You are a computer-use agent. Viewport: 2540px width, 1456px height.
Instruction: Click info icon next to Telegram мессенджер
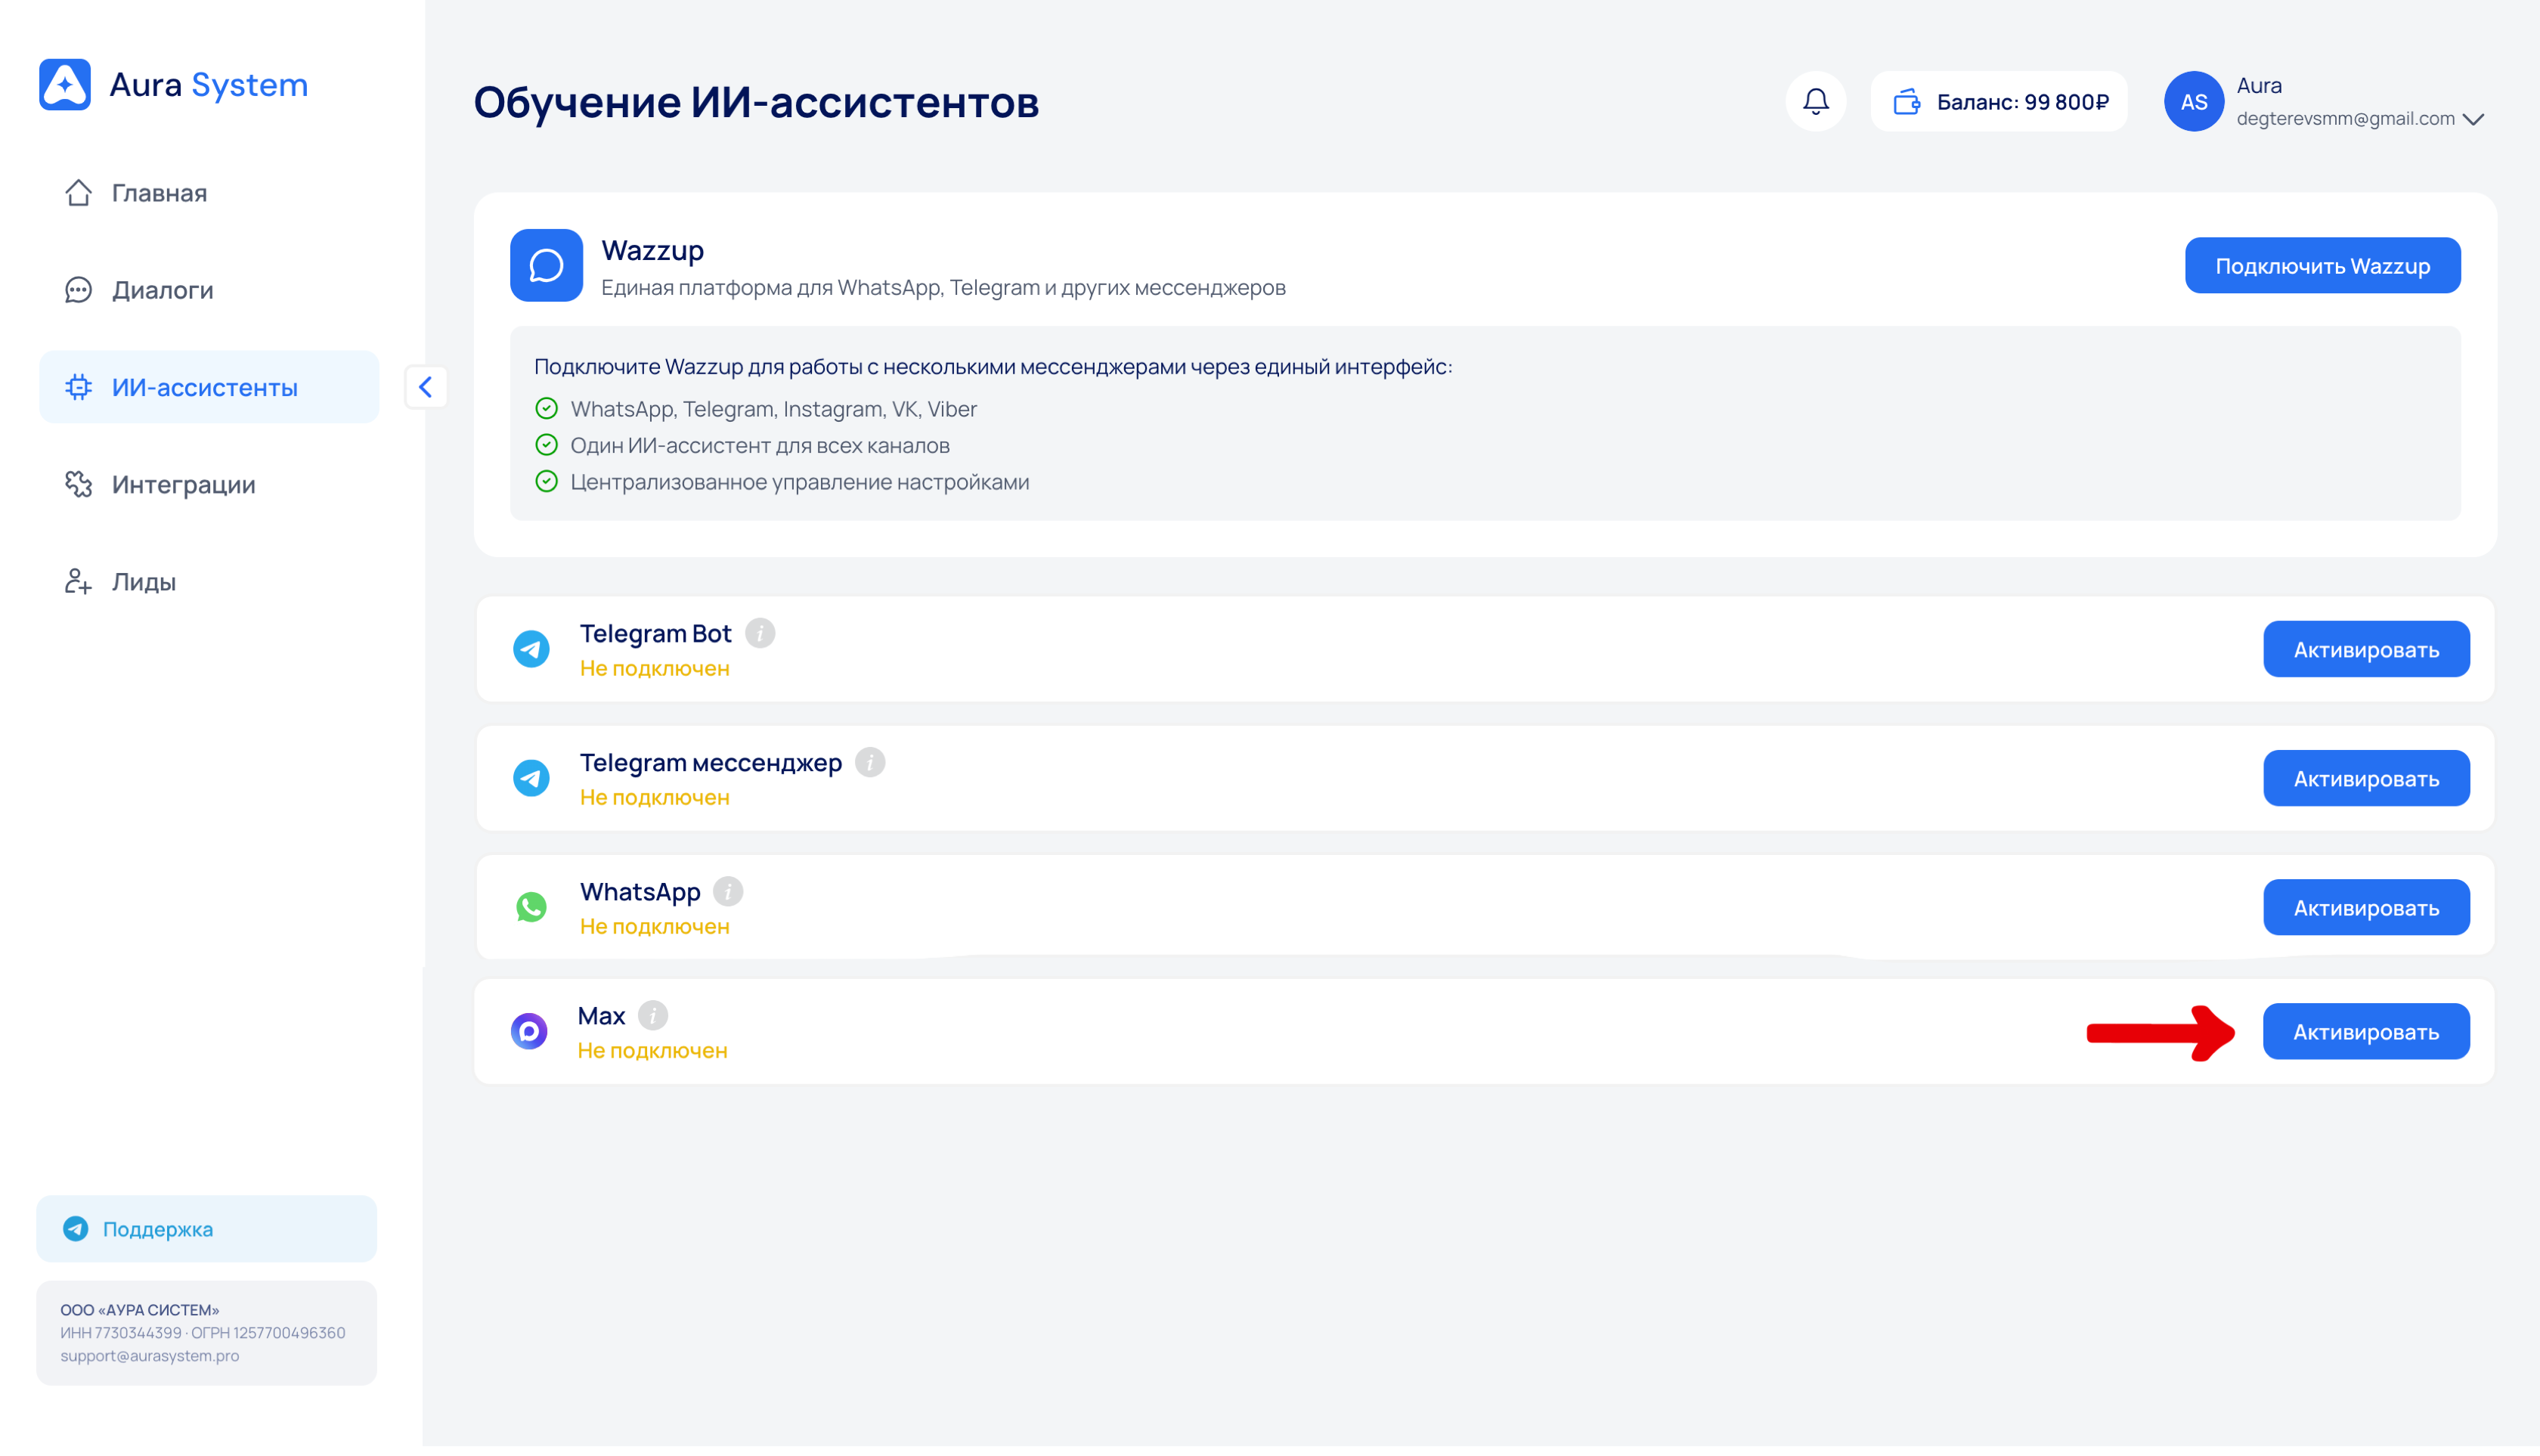tap(870, 762)
